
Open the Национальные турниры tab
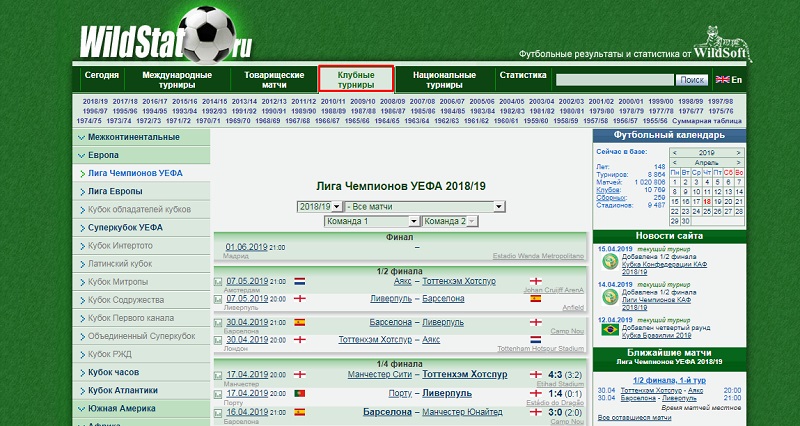pos(444,80)
